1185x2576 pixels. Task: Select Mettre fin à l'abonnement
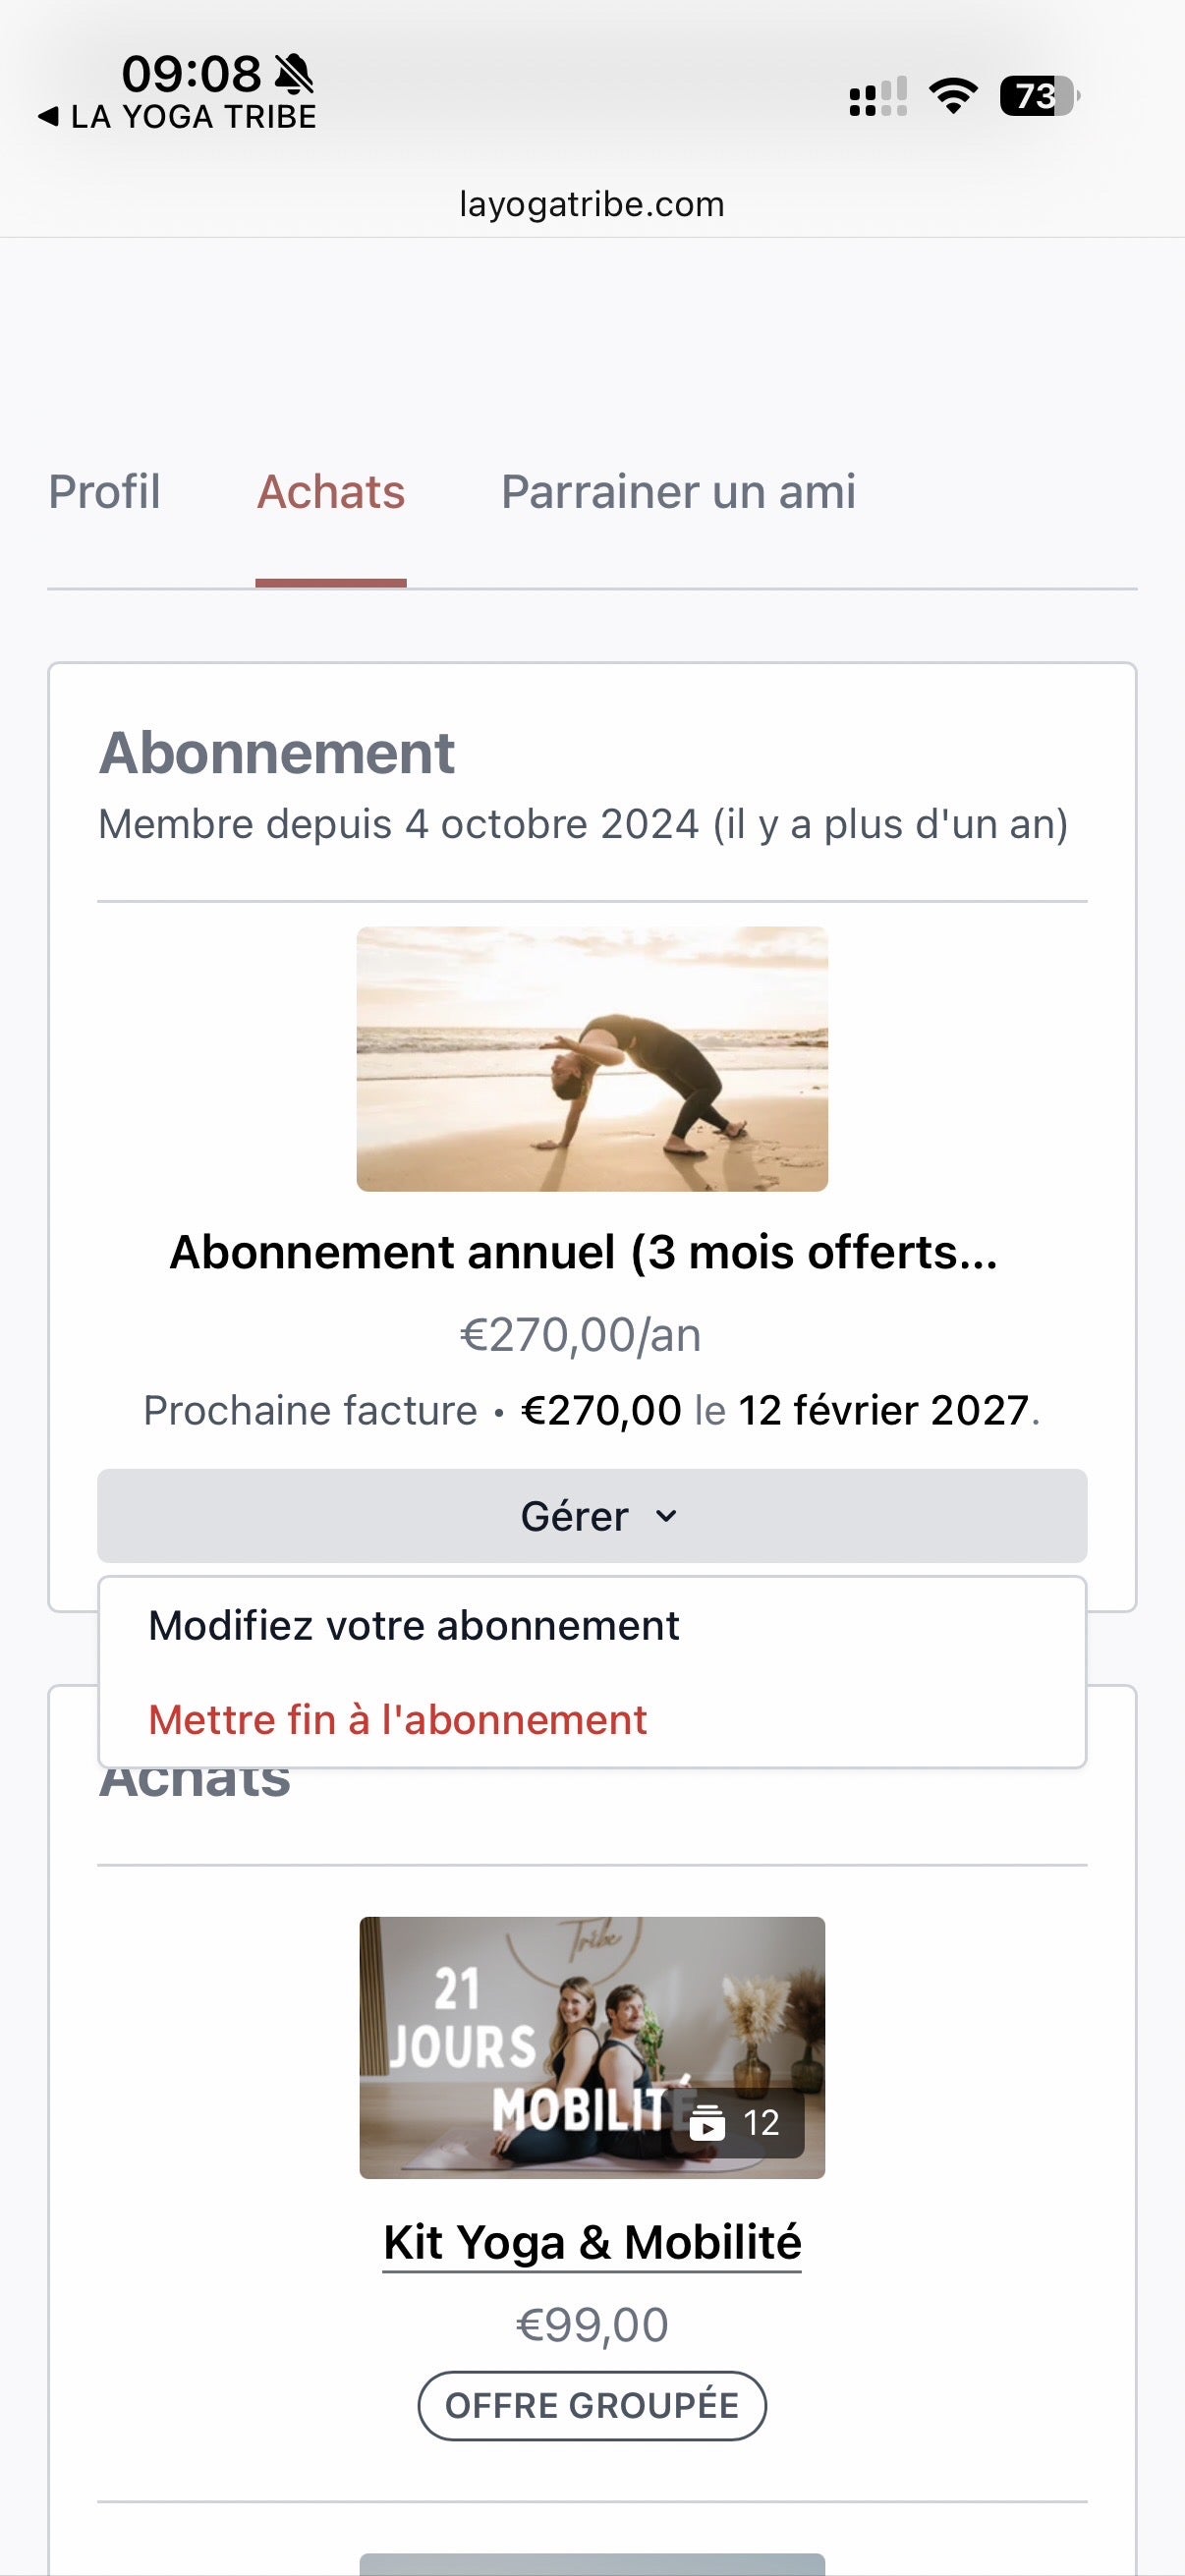point(397,1720)
